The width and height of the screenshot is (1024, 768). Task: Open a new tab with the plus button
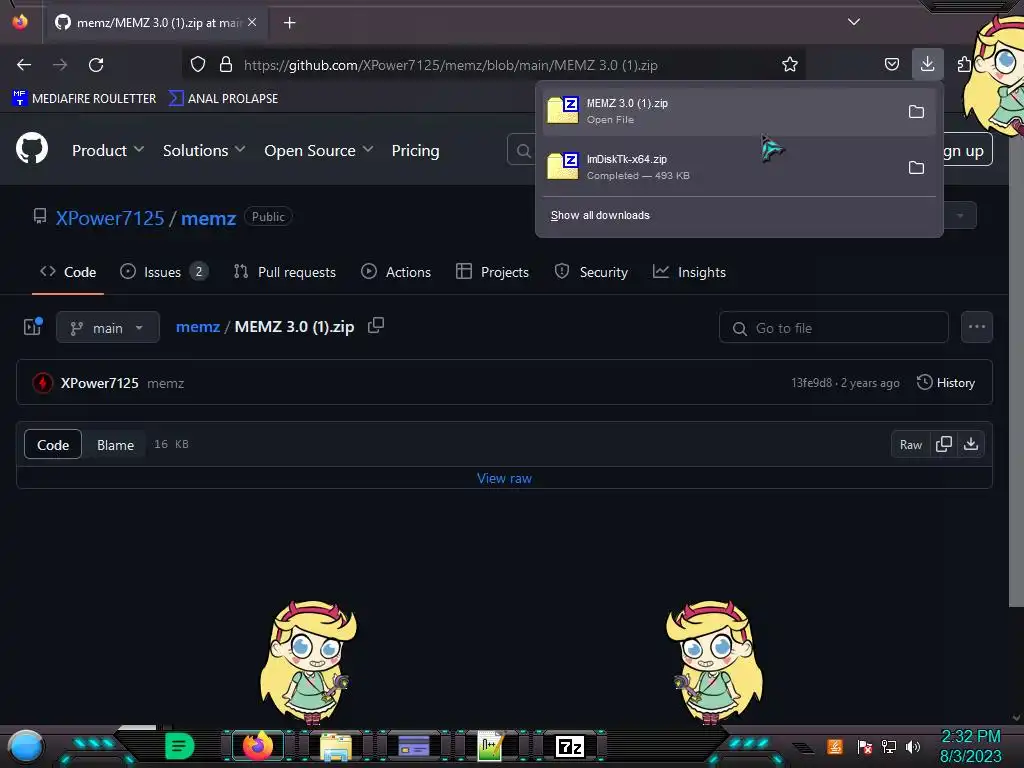[289, 23]
